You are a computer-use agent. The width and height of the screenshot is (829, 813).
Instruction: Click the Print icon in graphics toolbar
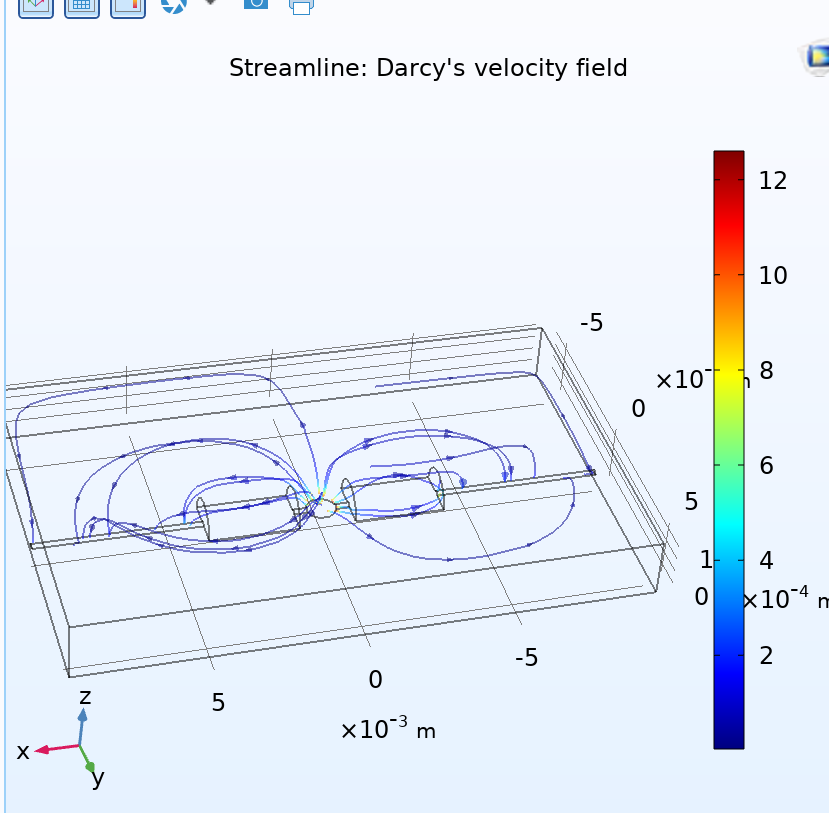pyautogui.click(x=301, y=5)
